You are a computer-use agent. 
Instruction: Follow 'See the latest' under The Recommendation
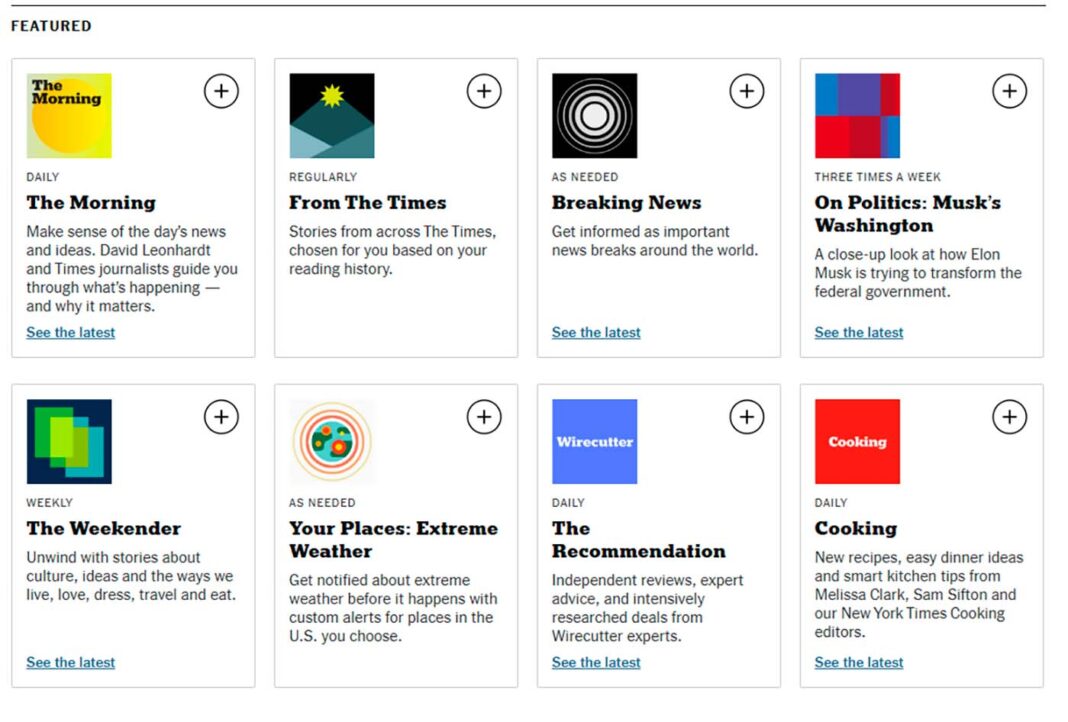point(596,662)
